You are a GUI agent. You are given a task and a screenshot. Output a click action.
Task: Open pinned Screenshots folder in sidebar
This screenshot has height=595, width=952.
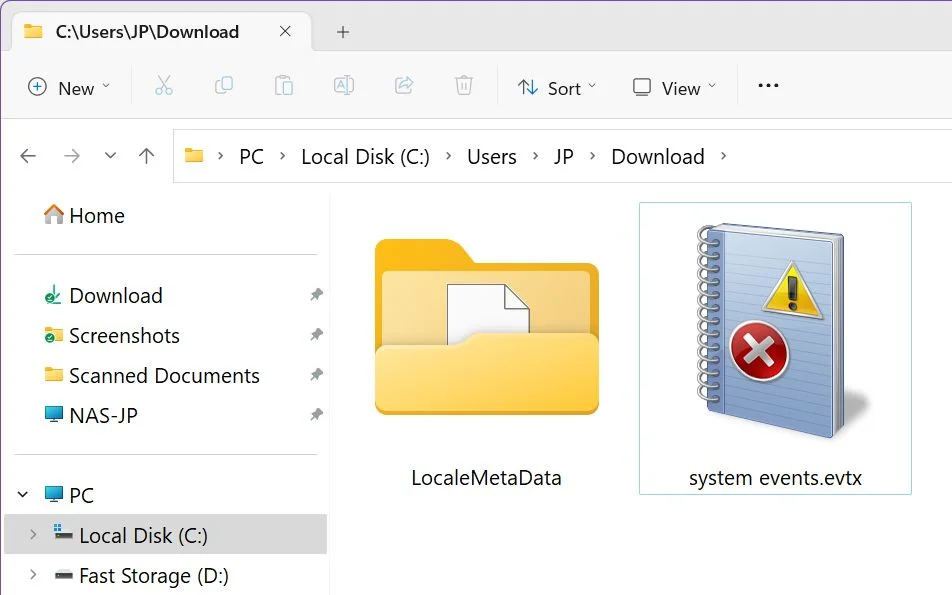[112, 336]
